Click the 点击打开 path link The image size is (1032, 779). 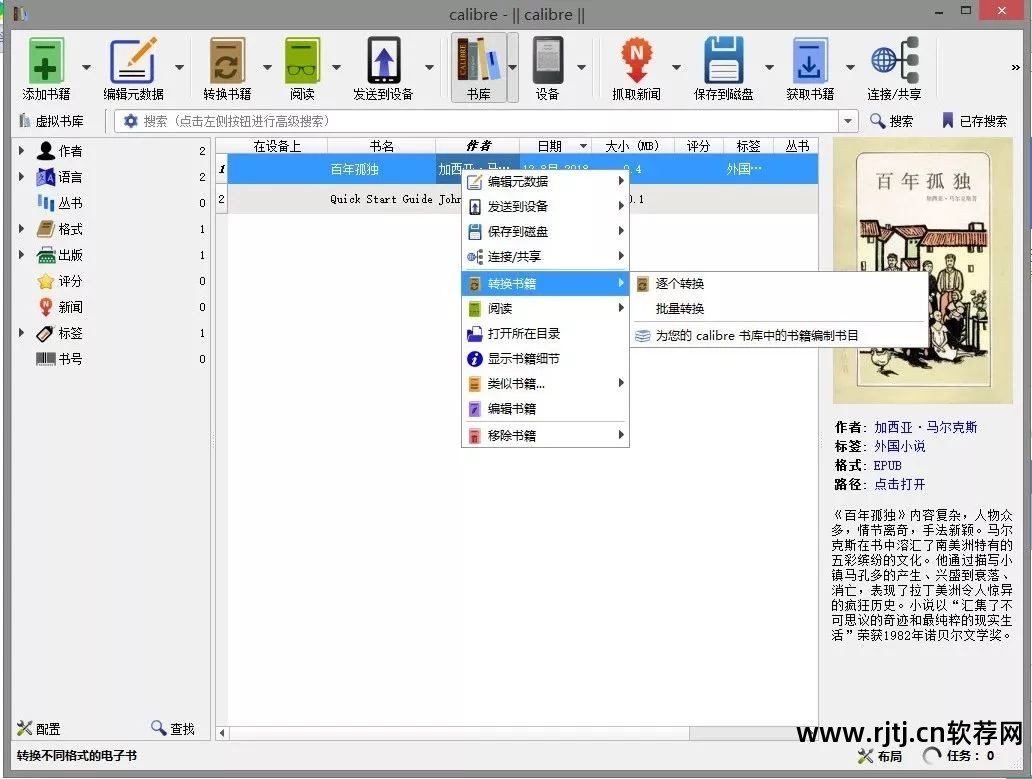tap(899, 484)
